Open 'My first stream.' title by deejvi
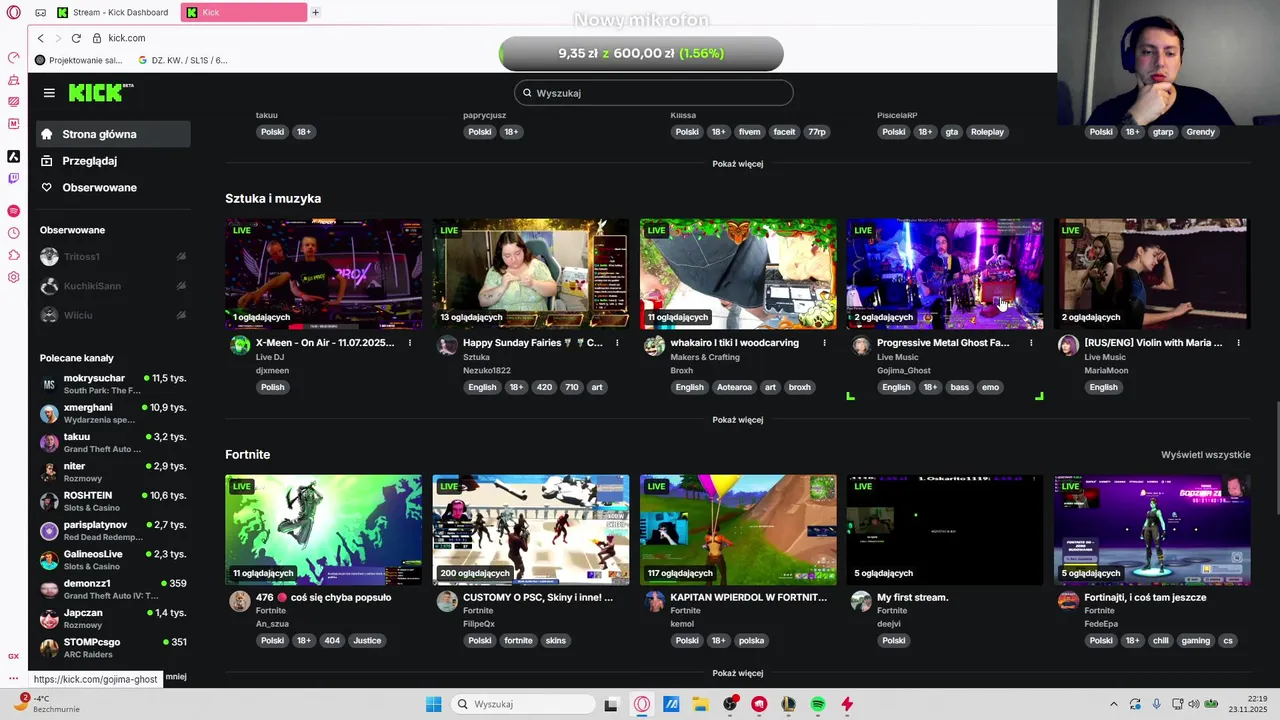Image resolution: width=1280 pixels, height=720 pixels. (x=913, y=598)
